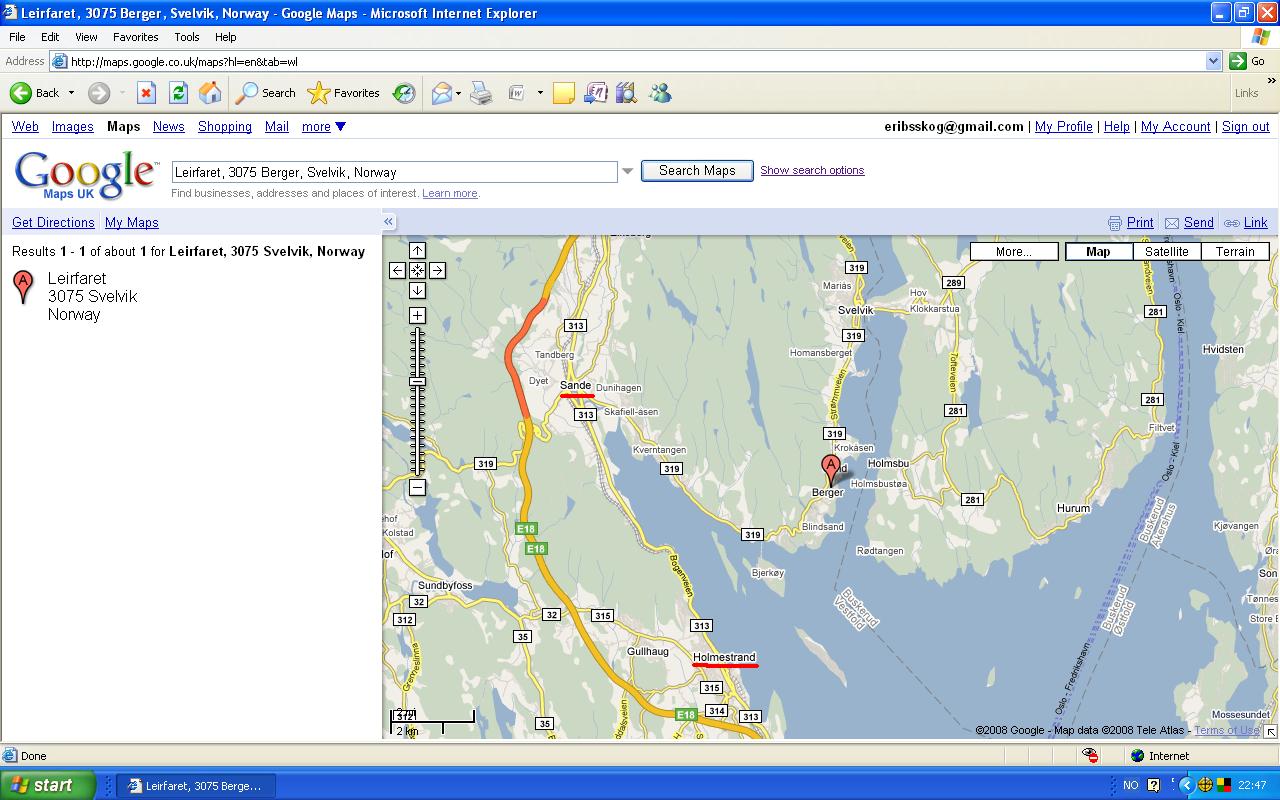1280x800 pixels.
Task: Open the Images link in Google bar
Action: pyautogui.click(x=72, y=127)
